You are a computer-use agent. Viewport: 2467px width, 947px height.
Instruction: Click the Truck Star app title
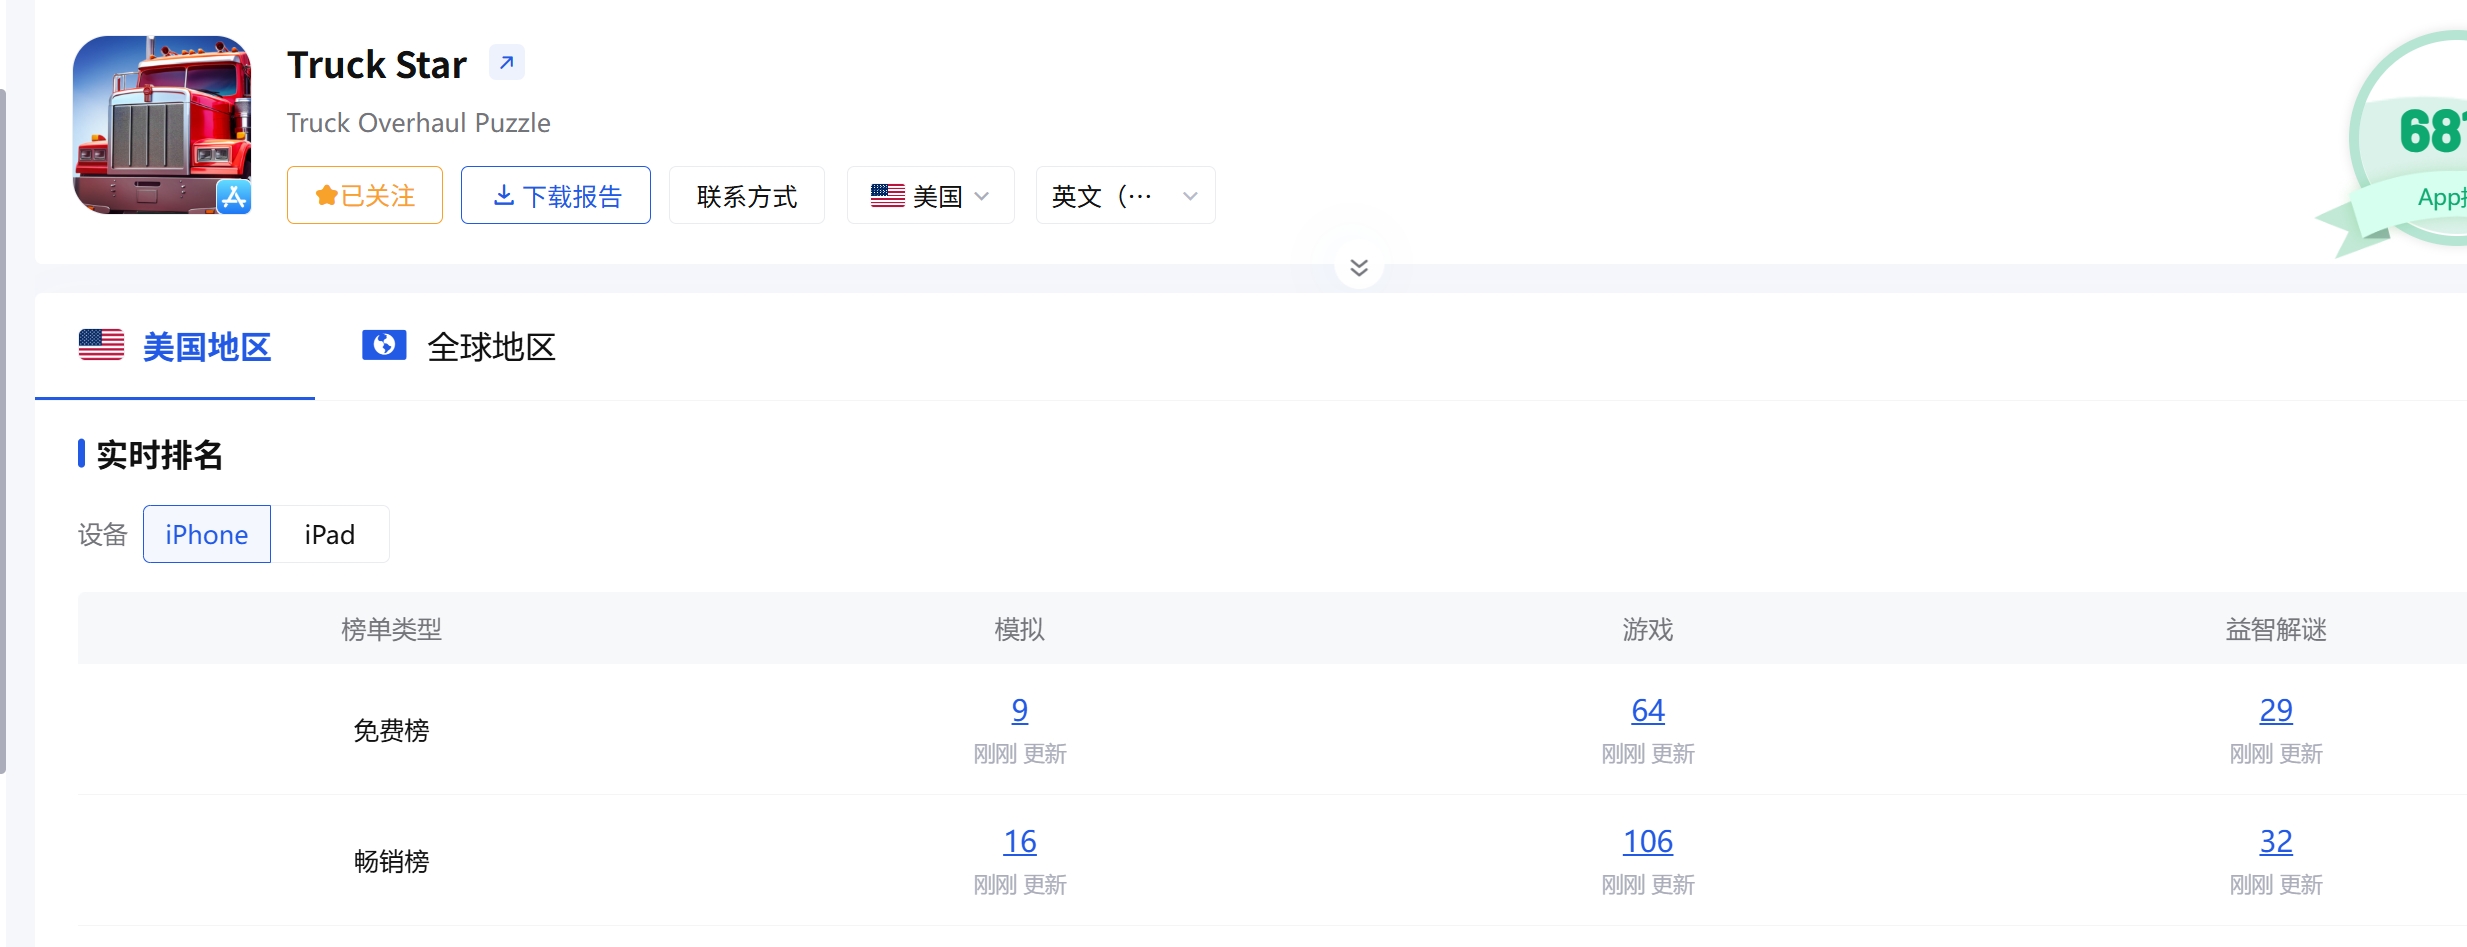coord(377,64)
